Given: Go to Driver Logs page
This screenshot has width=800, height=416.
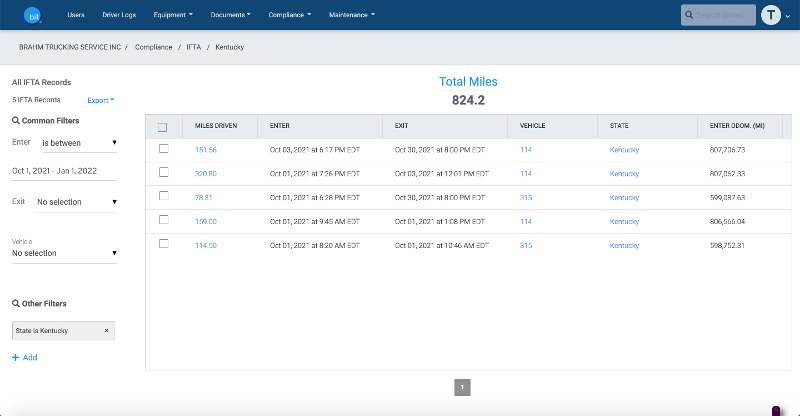Looking at the screenshot, I should [119, 15].
